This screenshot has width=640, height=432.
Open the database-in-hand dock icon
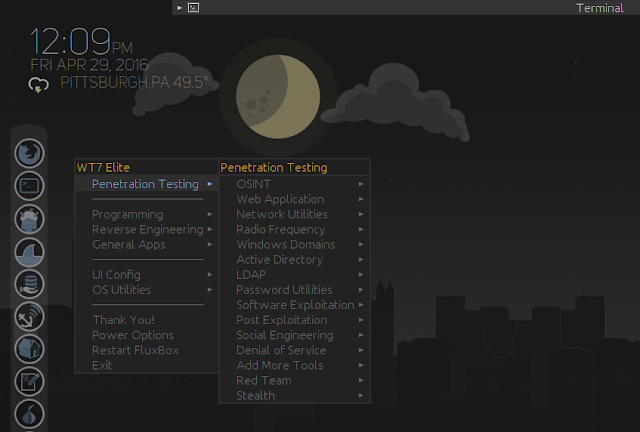[x=29, y=284]
